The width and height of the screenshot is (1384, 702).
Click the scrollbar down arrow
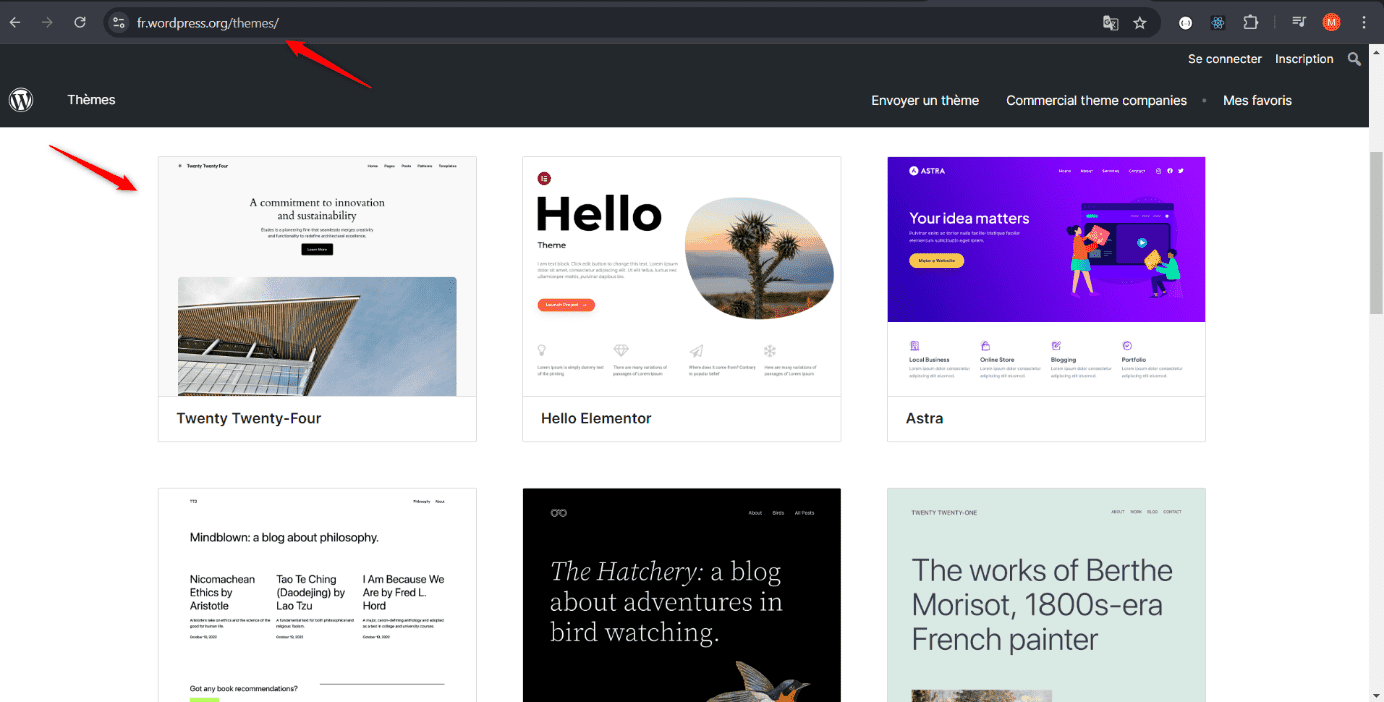pos(1376,694)
